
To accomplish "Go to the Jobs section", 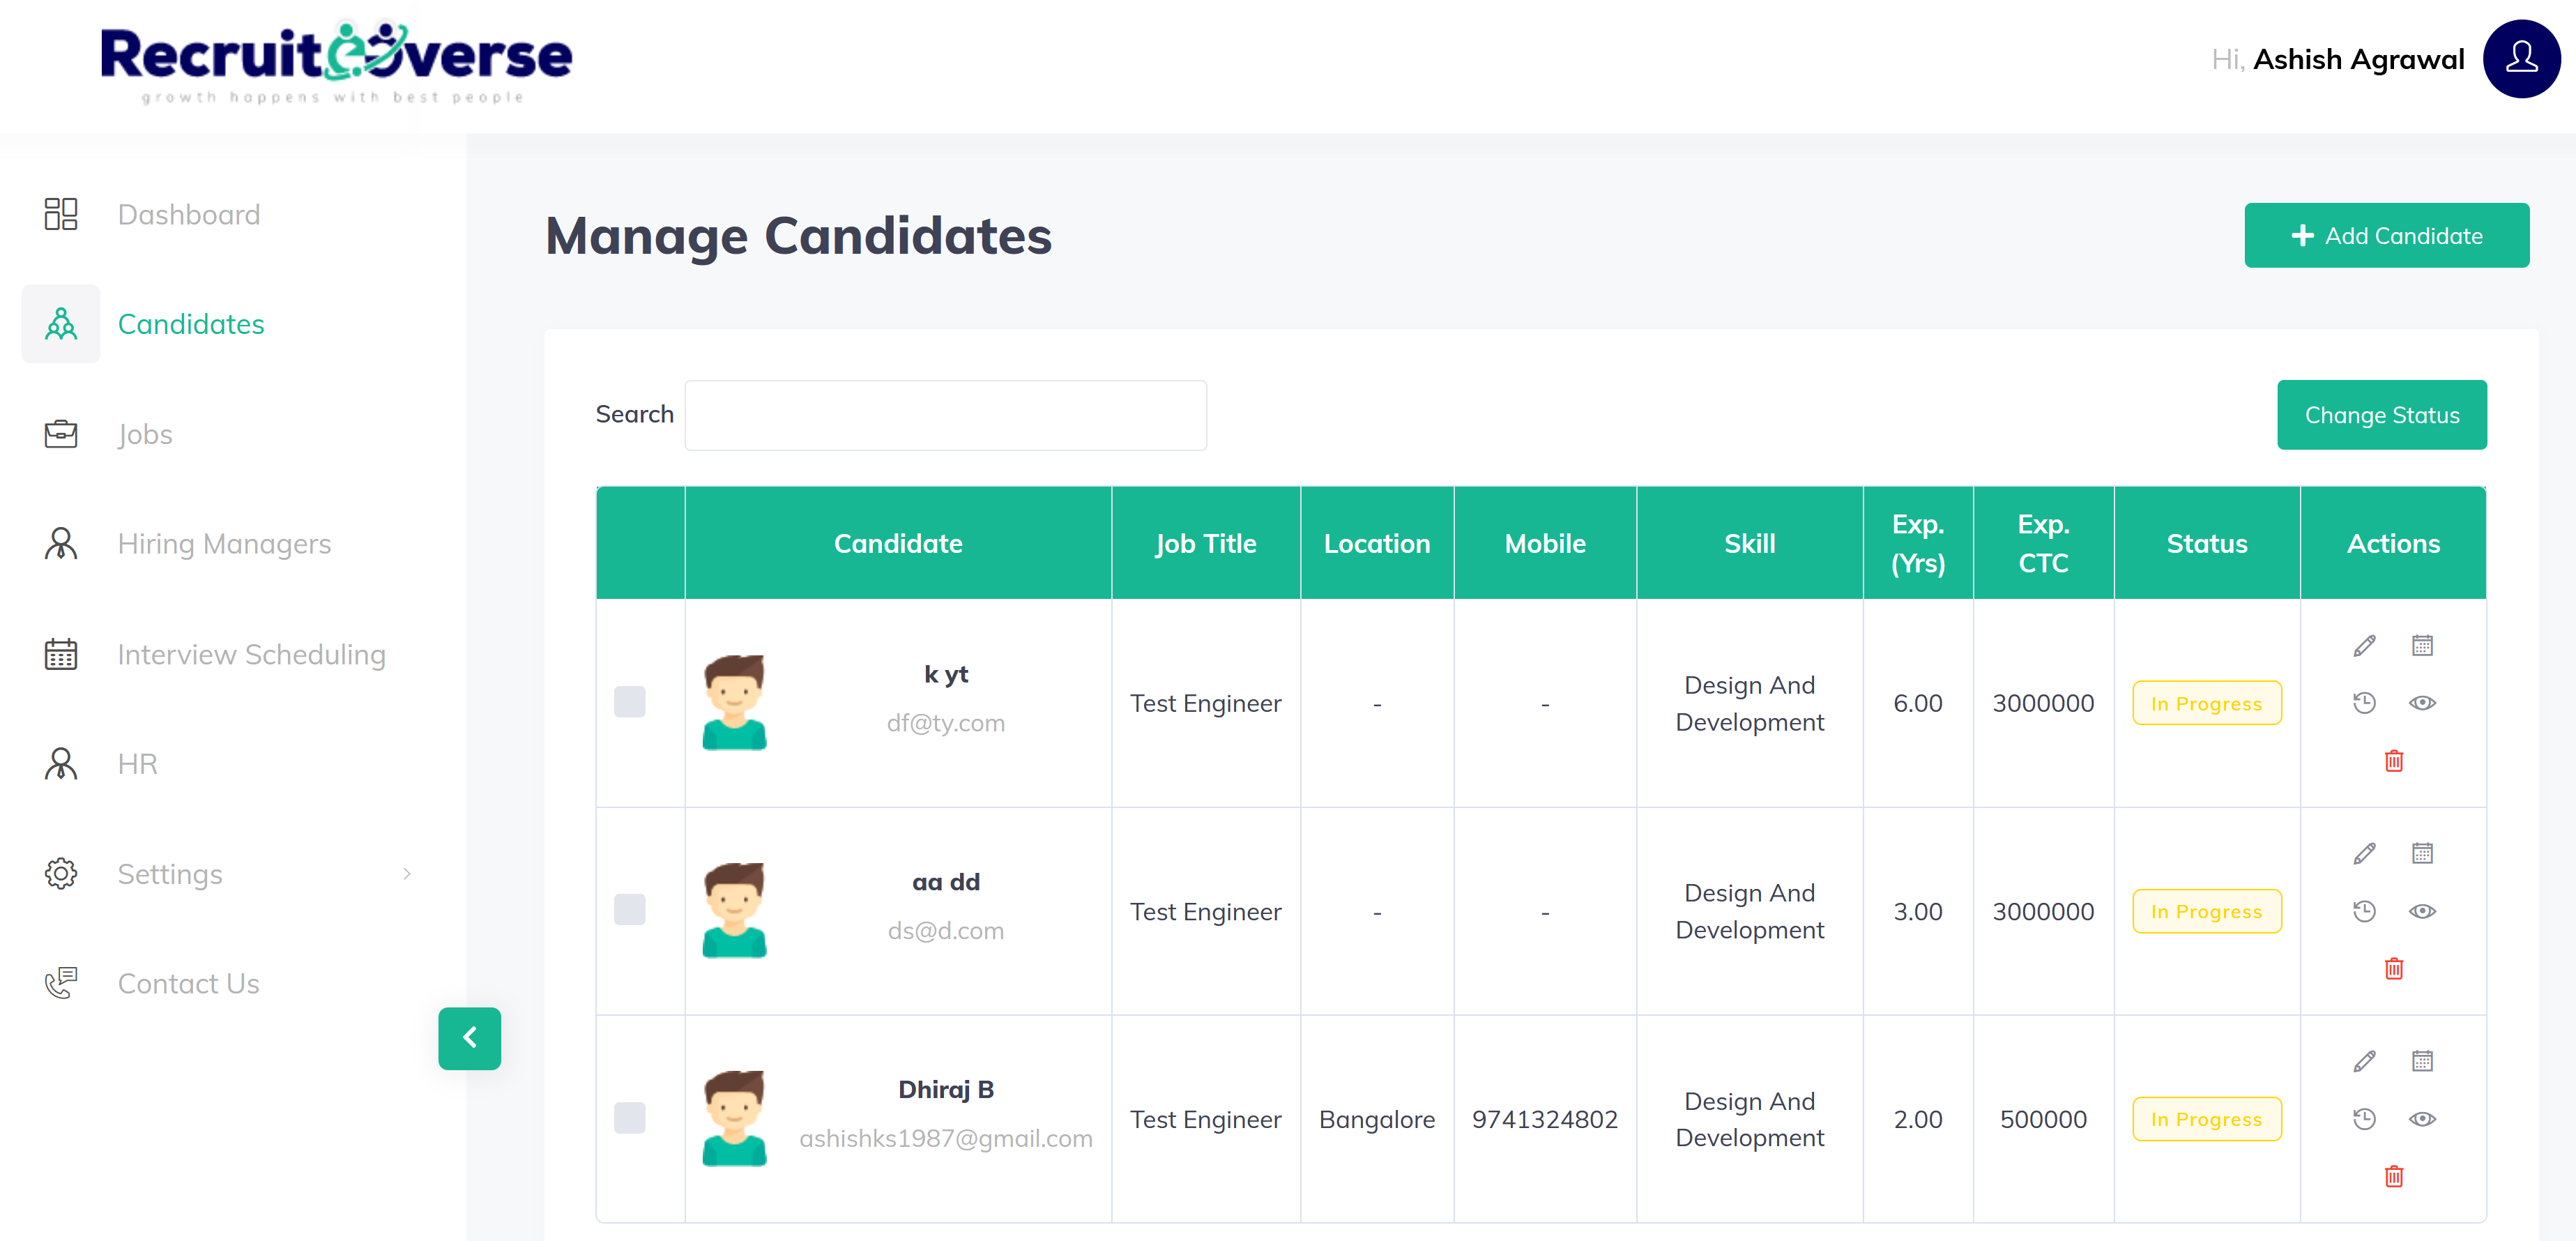I will pos(145,434).
